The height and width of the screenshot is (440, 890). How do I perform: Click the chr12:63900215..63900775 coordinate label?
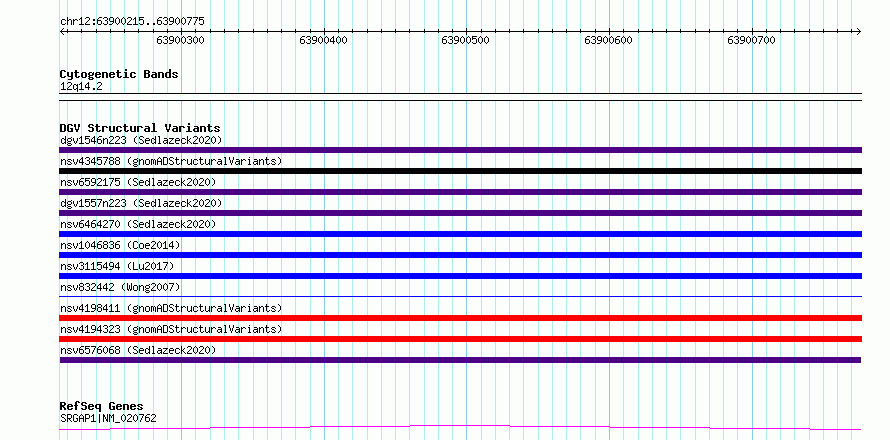[x=132, y=22]
